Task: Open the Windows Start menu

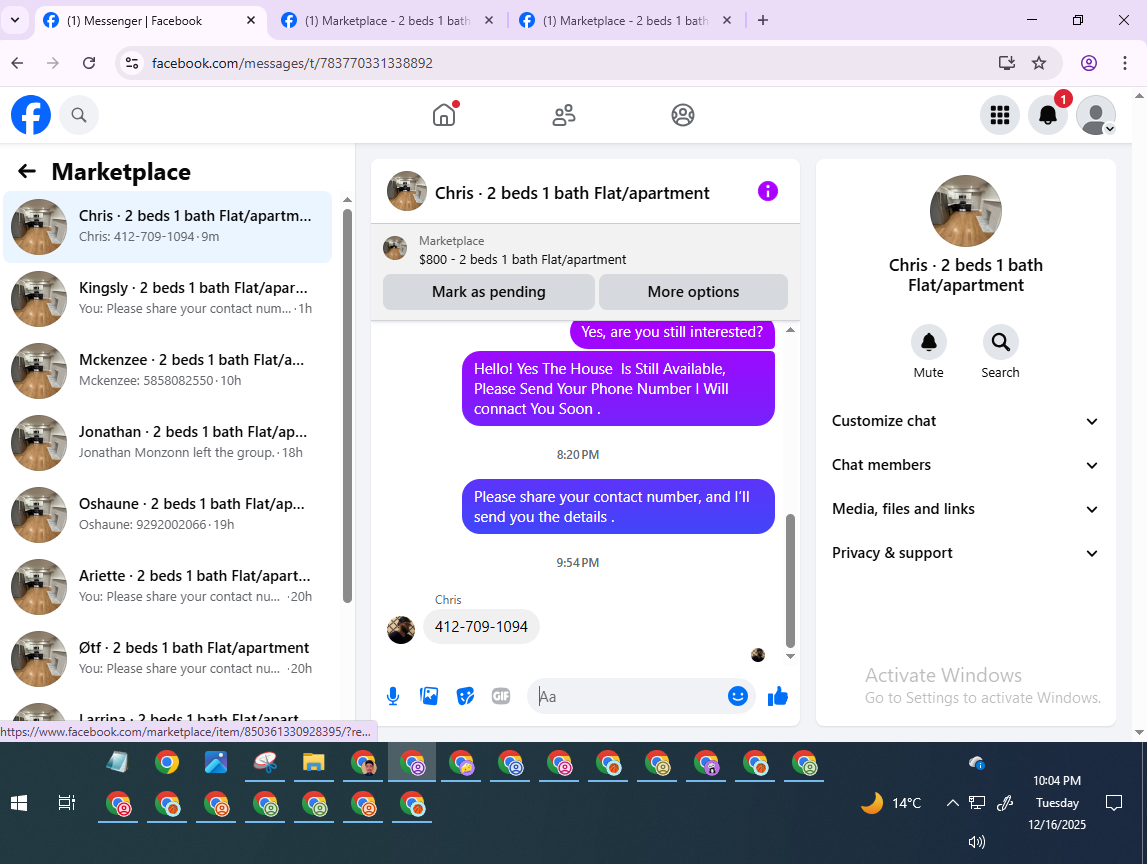Action: click(19, 803)
